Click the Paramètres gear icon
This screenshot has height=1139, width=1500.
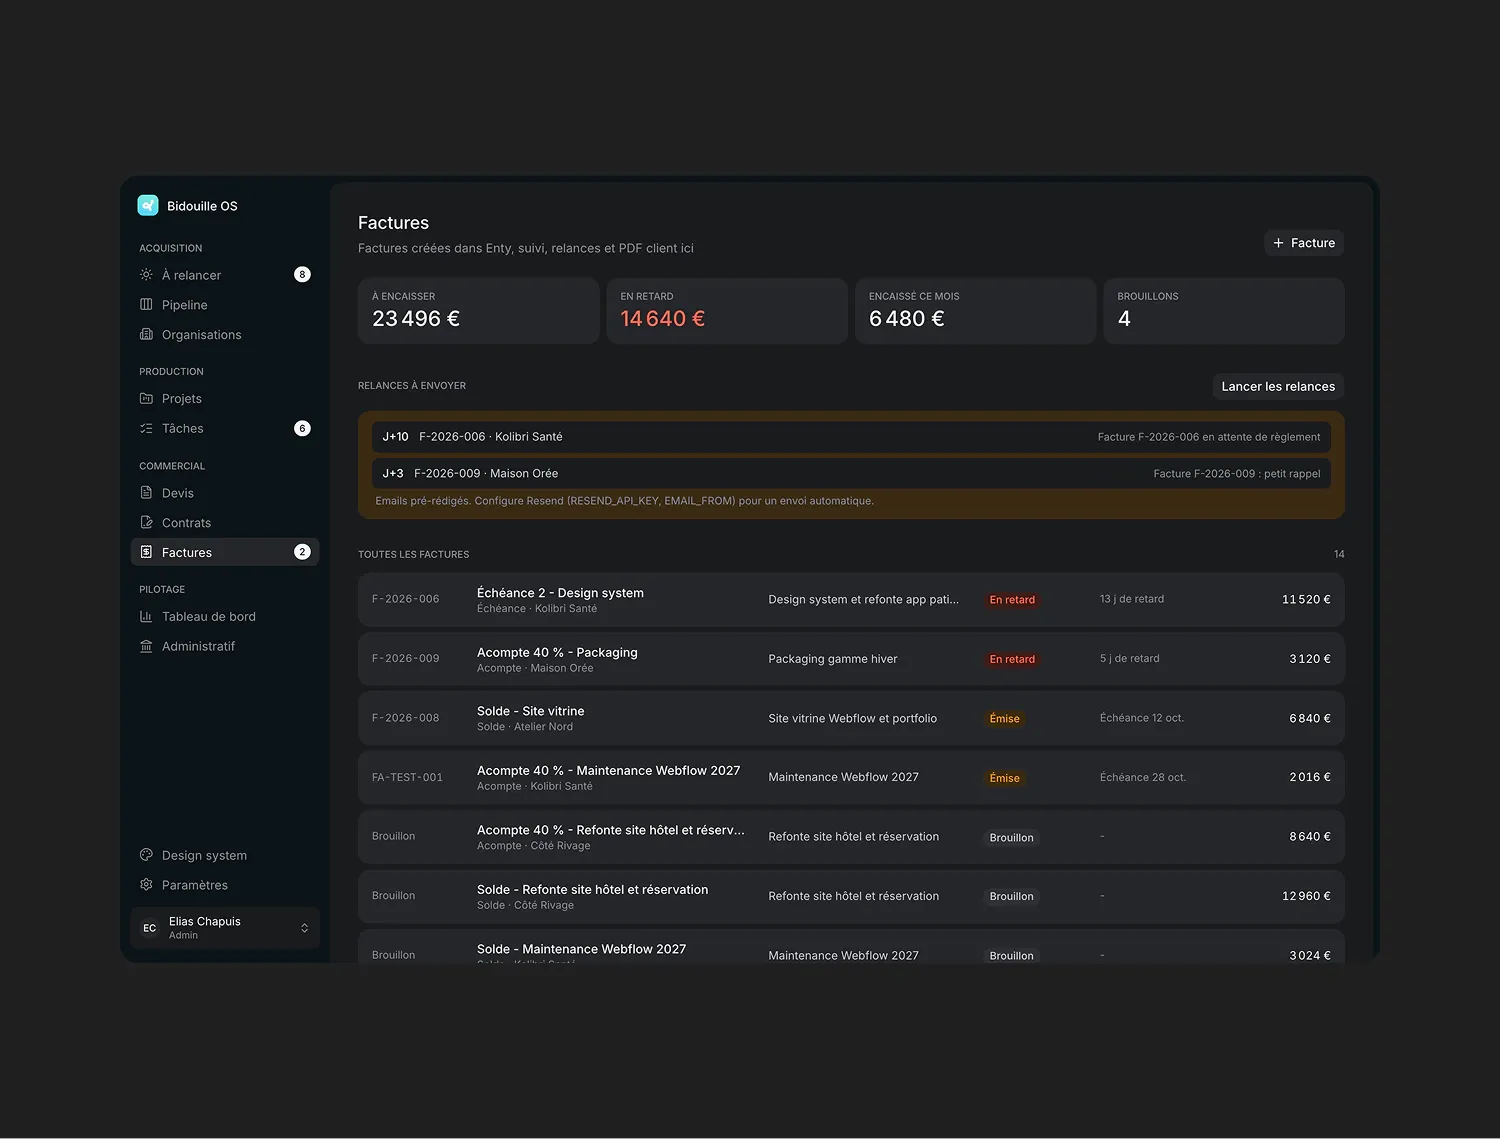[146, 885]
